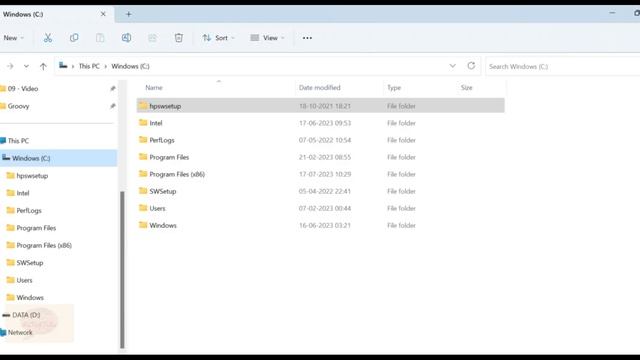Open 09 - Video in sidebar

click(23, 89)
